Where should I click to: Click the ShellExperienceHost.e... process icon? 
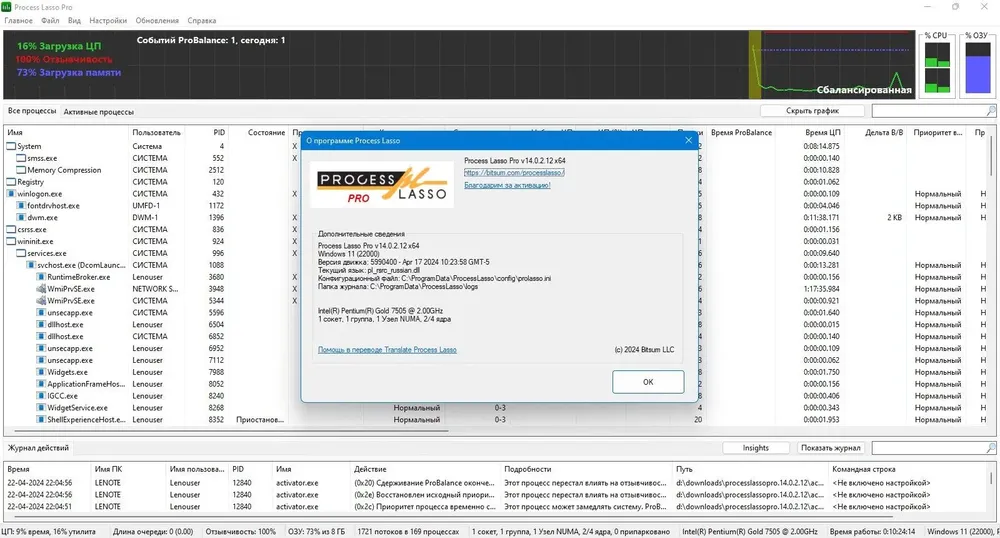[x=41, y=420]
